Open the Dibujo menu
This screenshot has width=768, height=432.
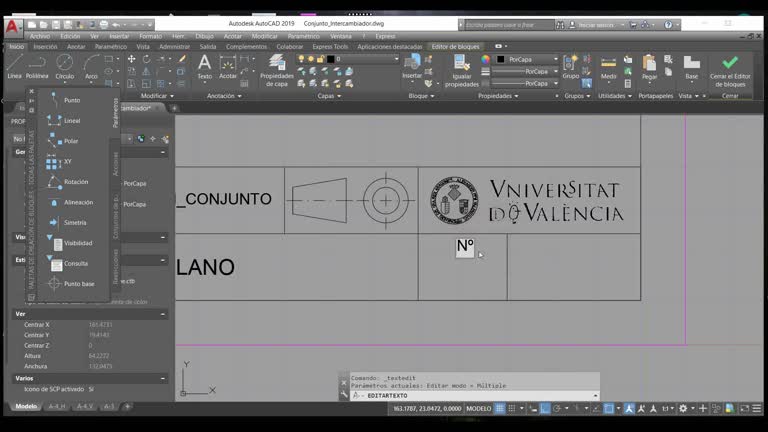204,36
